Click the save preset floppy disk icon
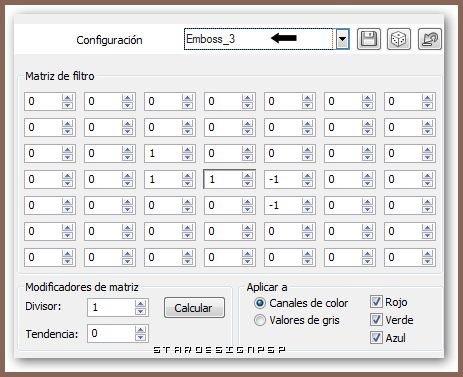This screenshot has width=463, height=377. coord(369,39)
